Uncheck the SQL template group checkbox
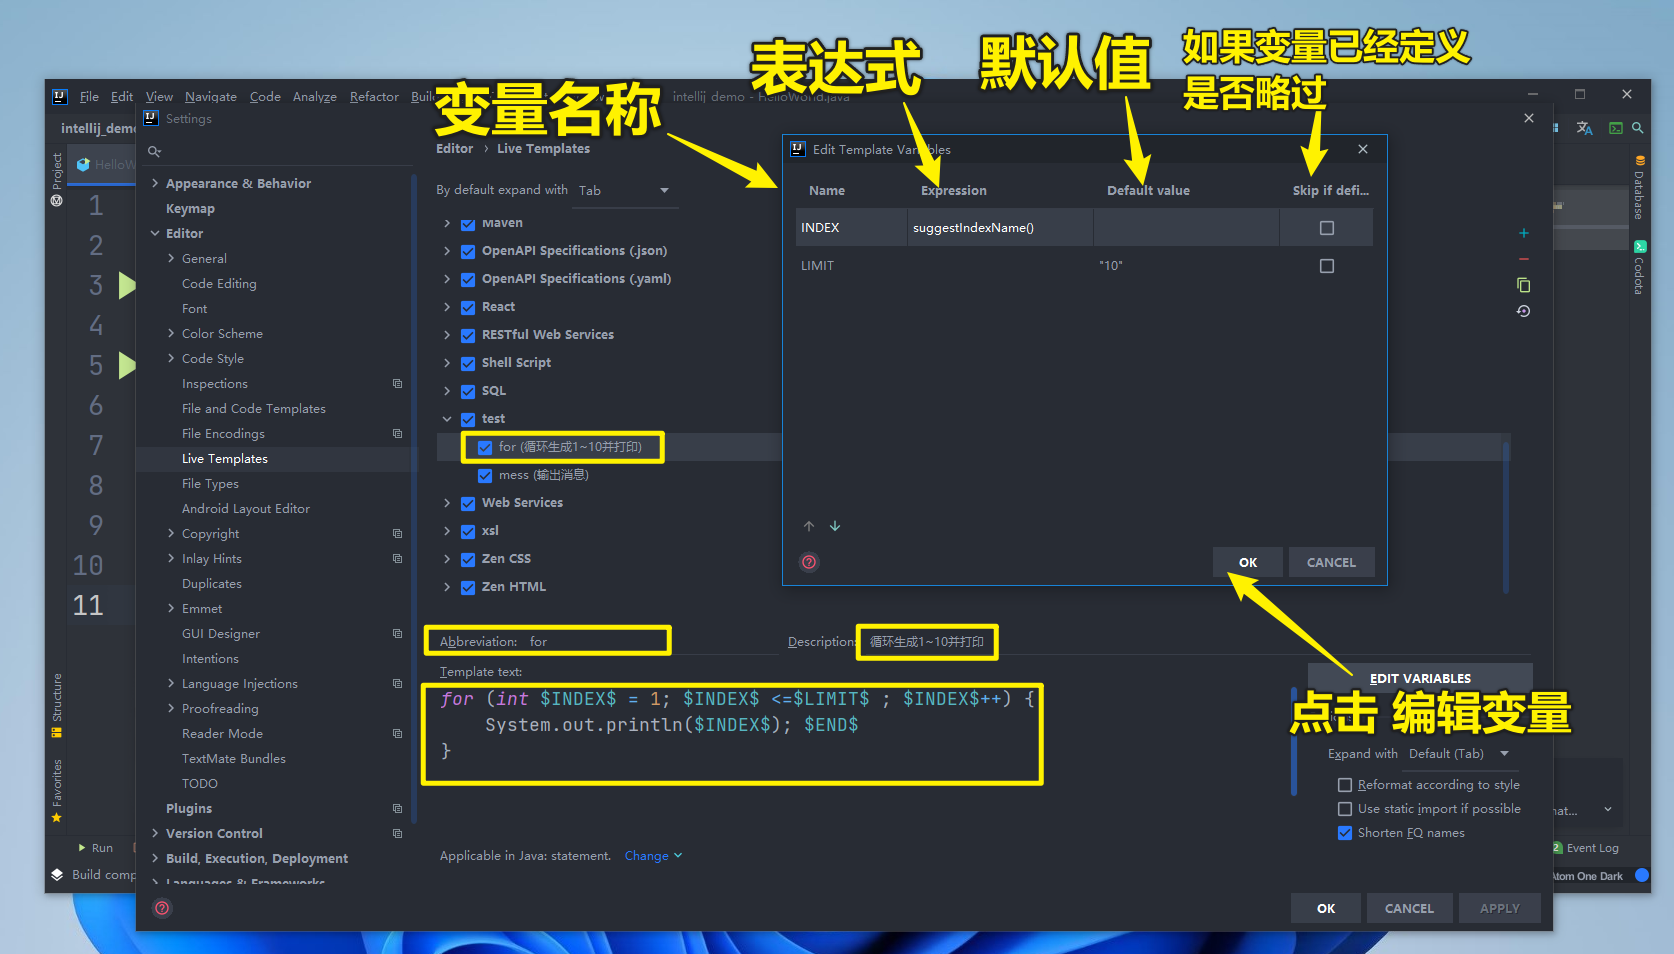Image resolution: width=1674 pixels, height=954 pixels. click(468, 391)
